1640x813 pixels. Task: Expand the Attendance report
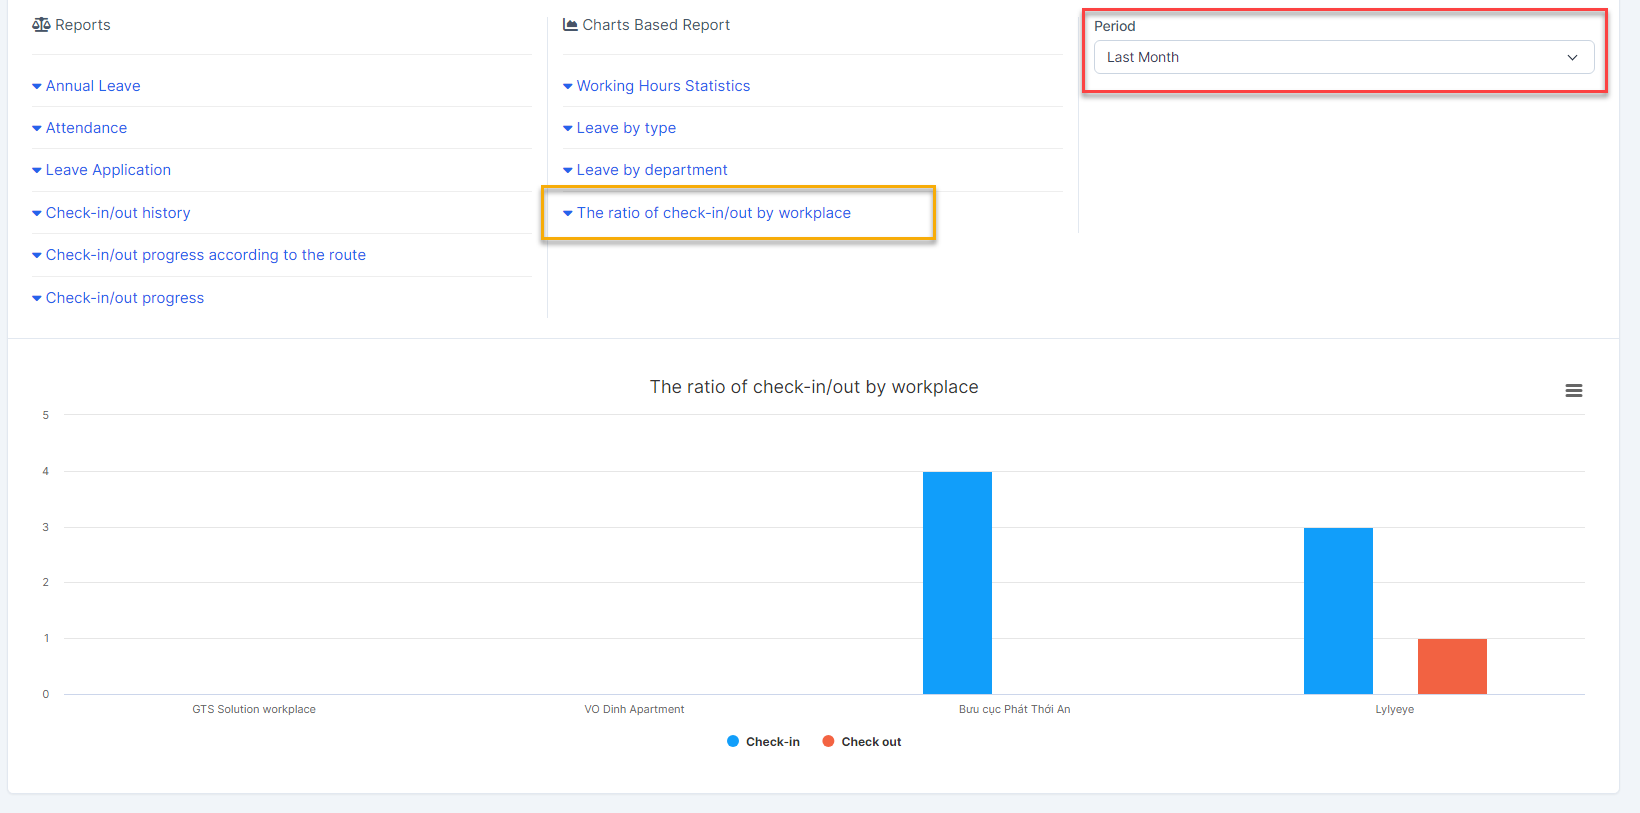pyautogui.click(x=86, y=128)
